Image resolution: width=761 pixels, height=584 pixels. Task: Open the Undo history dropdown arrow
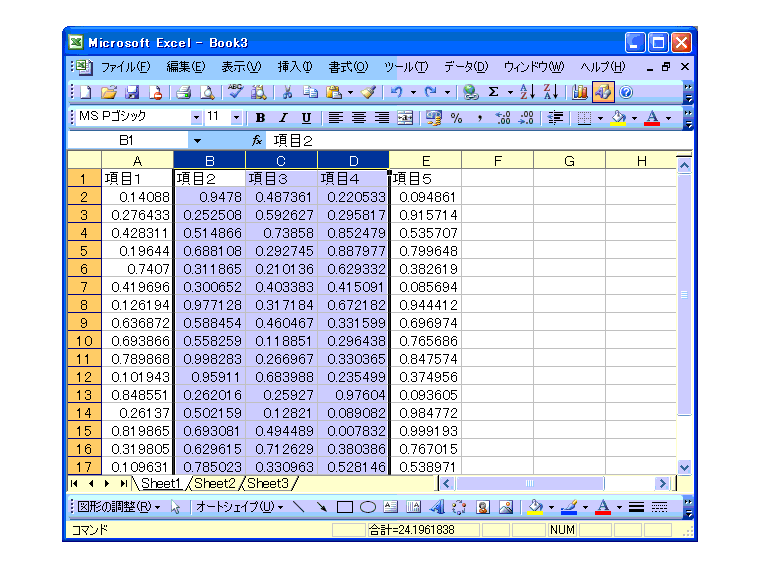[414, 92]
